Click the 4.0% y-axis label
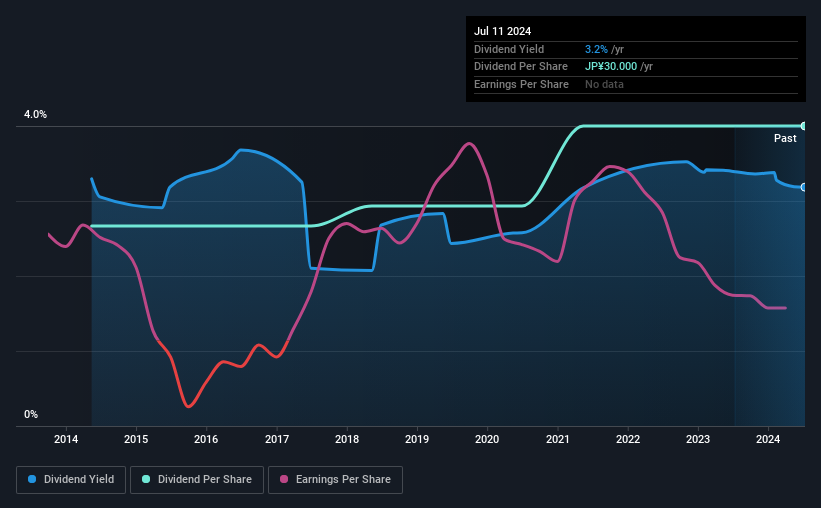Viewport: 821px width, 508px height. (35, 114)
